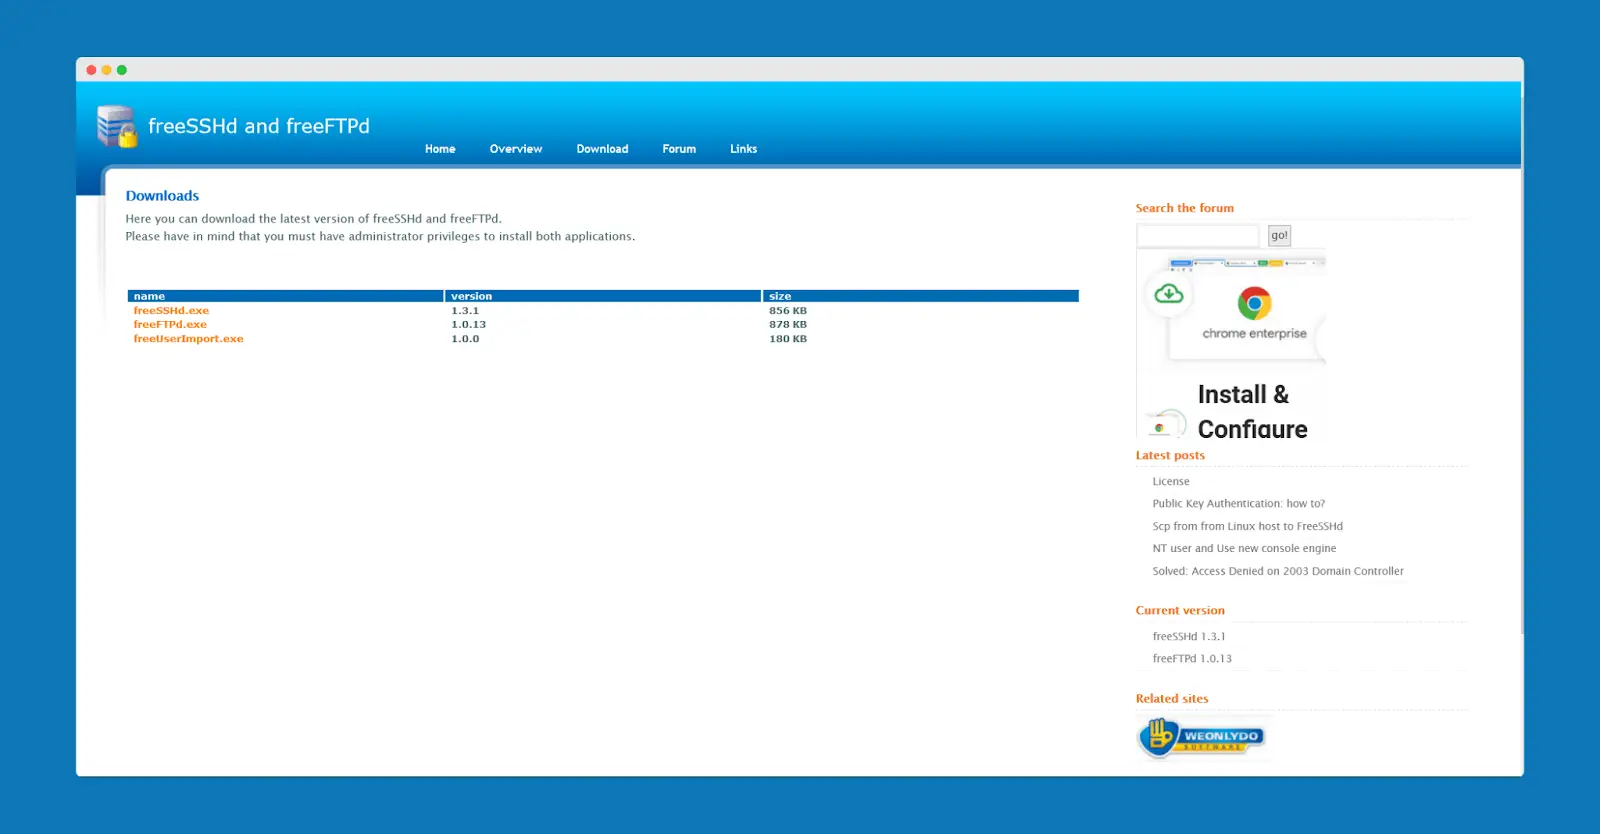This screenshot has width=1600, height=834.
Task: Download freeSSHd.exe
Action: tap(171, 311)
